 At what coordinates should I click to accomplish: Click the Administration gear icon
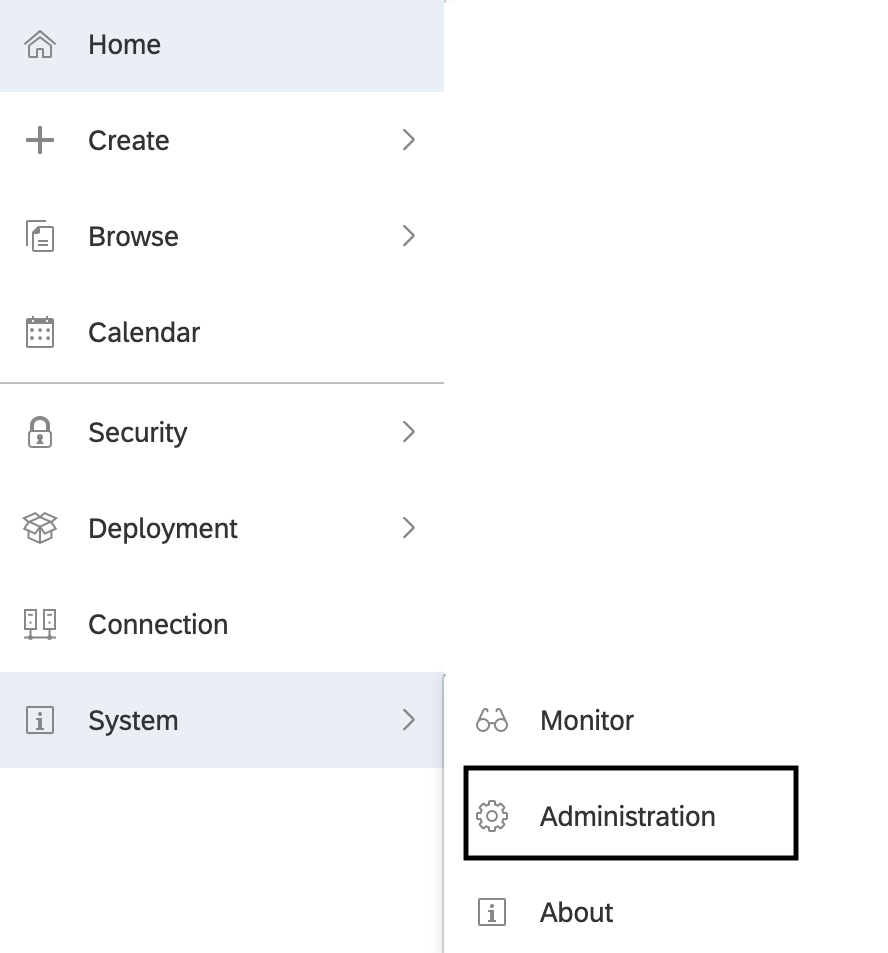pos(492,816)
